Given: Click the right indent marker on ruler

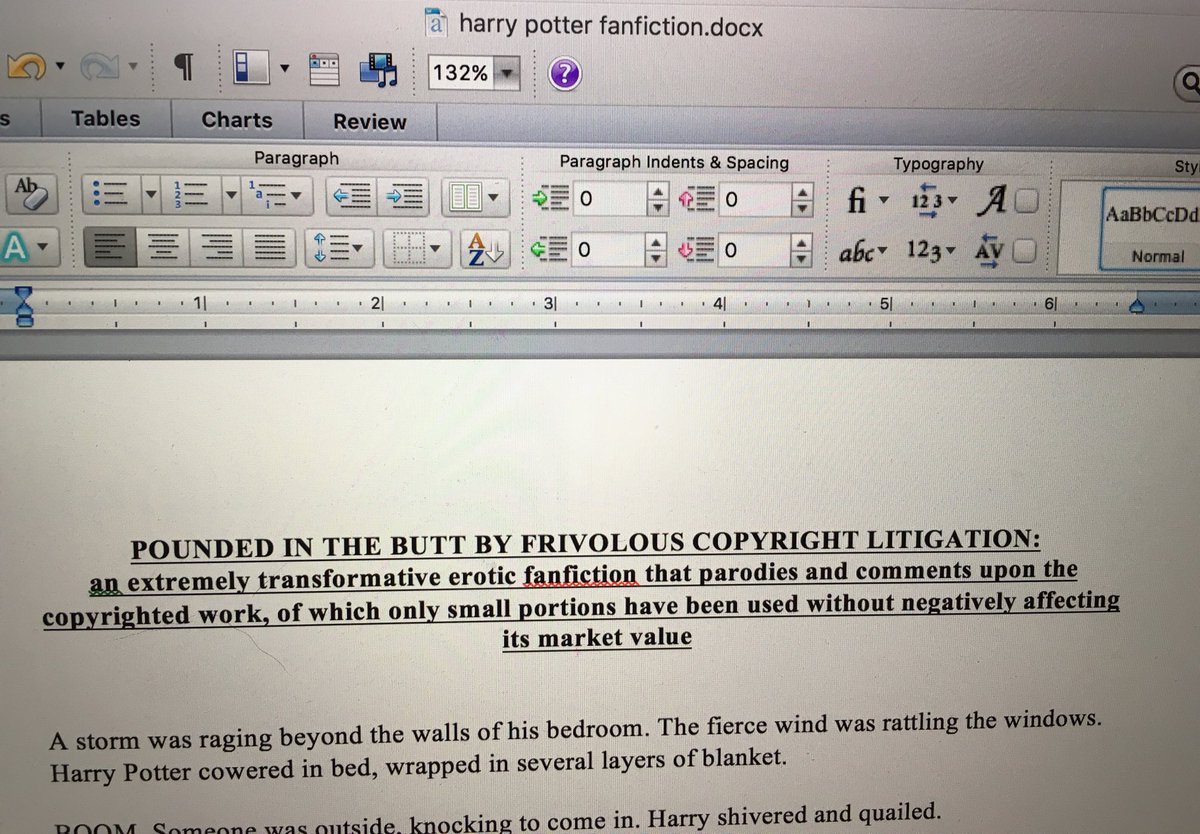Looking at the screenshot, I should click(x=1138, y=304).
